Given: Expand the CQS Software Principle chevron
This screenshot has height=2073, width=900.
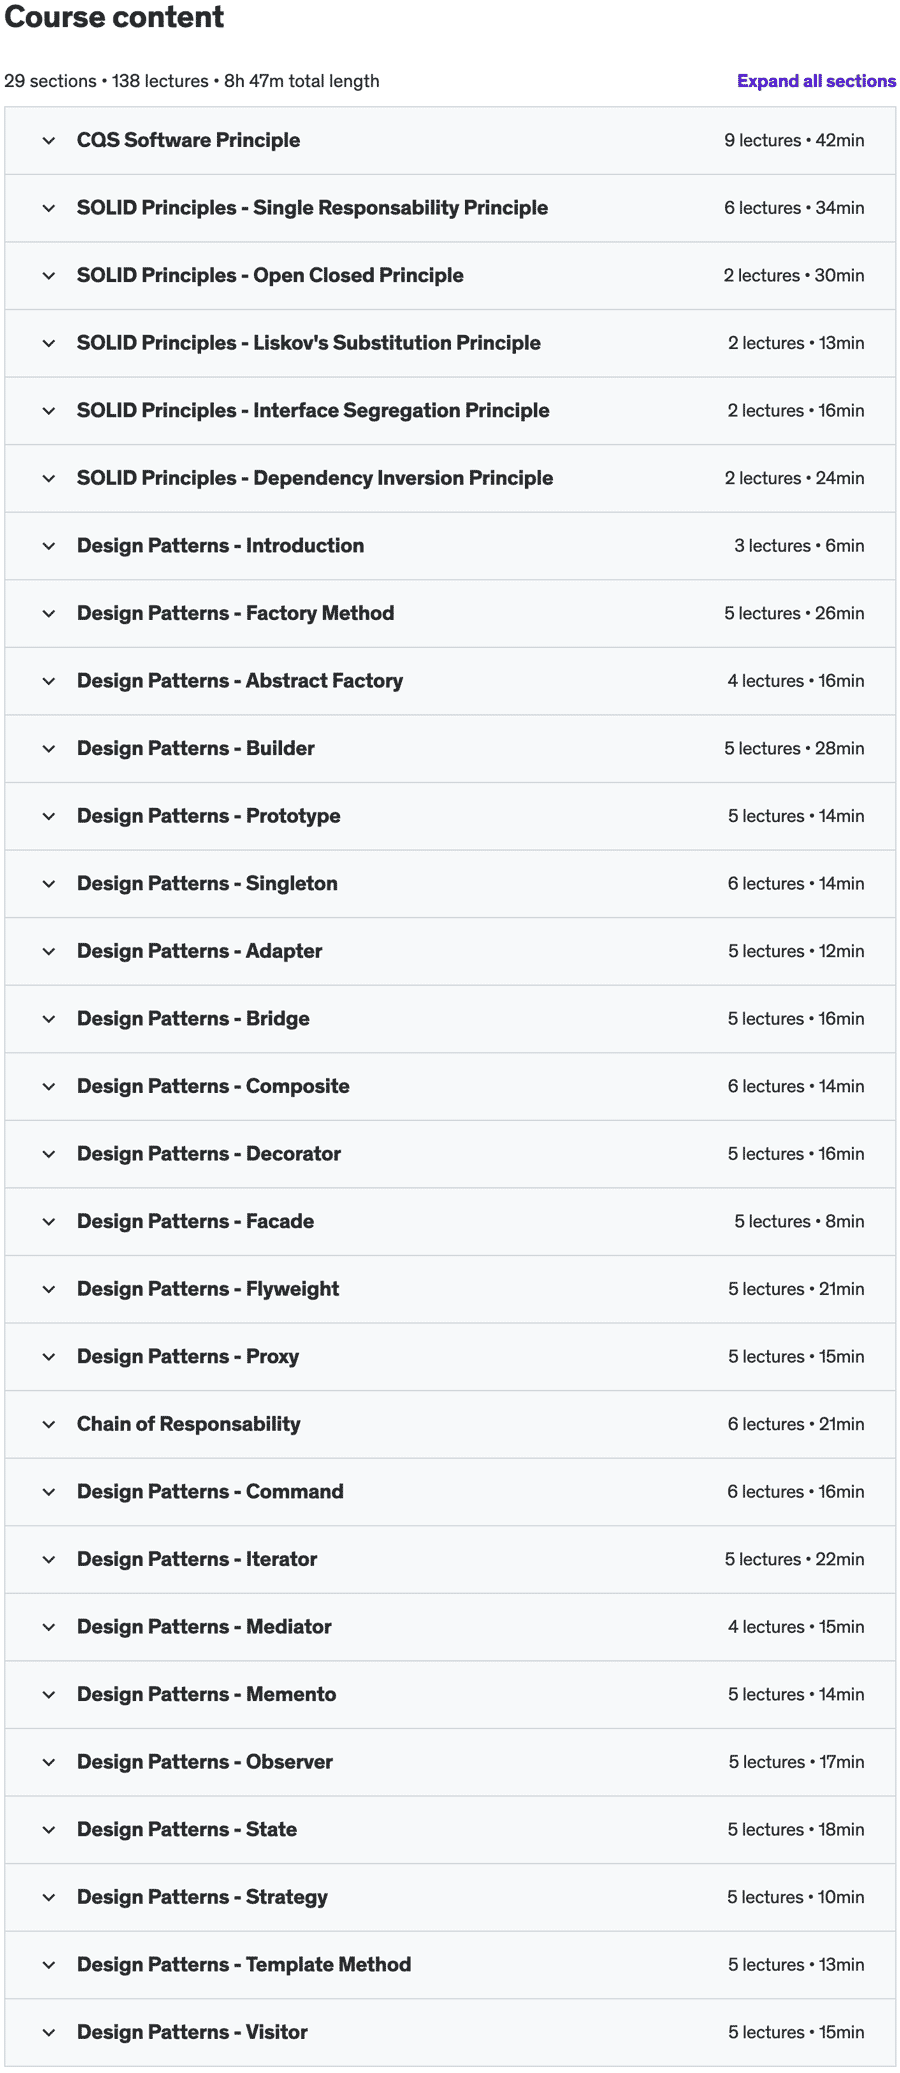Looking at the screenshot, I should (x=49, y=141).
